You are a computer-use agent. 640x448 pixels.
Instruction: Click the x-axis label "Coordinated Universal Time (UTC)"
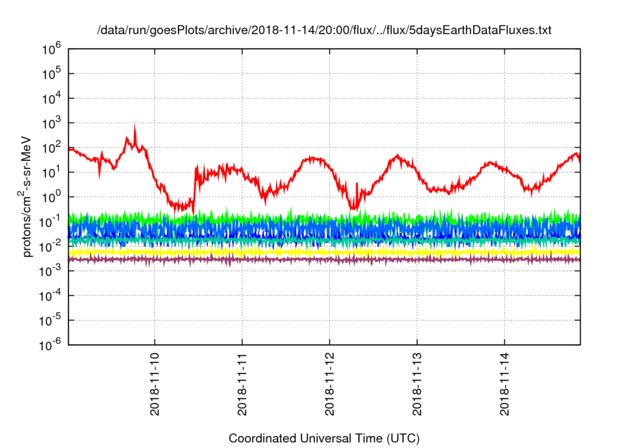324,438
